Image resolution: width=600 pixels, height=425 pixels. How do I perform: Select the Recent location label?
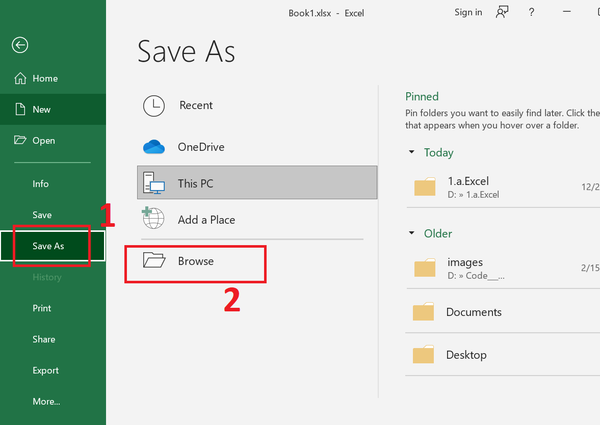coord(196,105)
